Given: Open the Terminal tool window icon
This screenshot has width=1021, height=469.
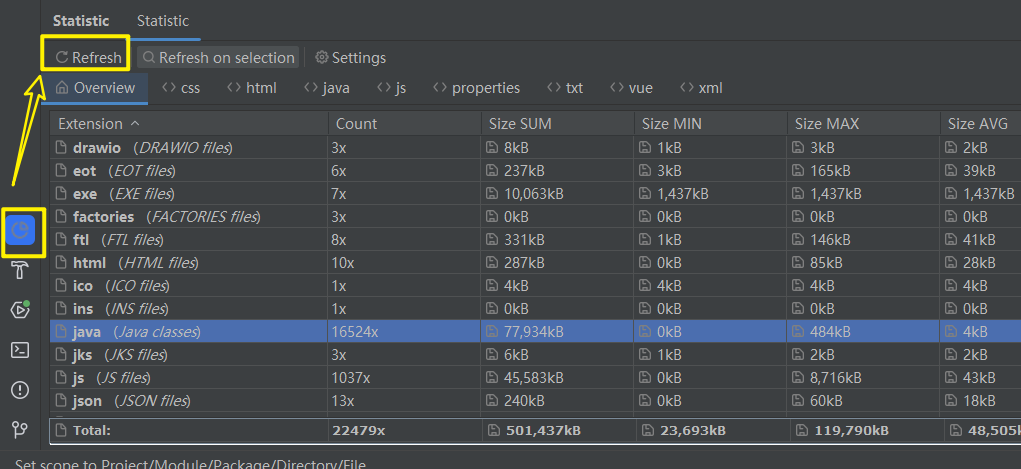Looking at the screenshot, I should click(20, 349).
